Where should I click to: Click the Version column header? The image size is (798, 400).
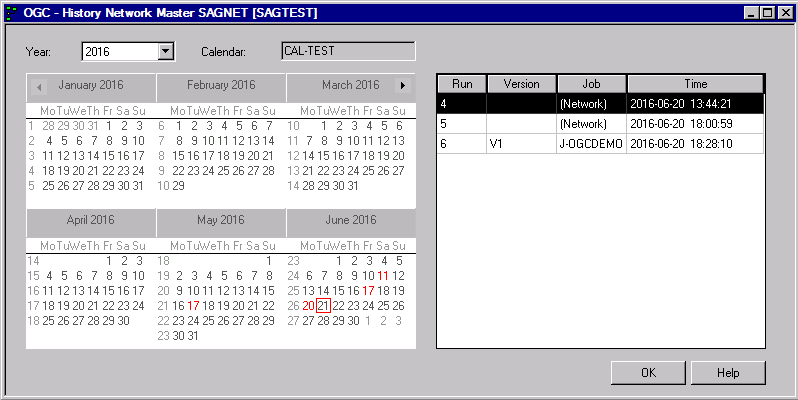(522, 84)
